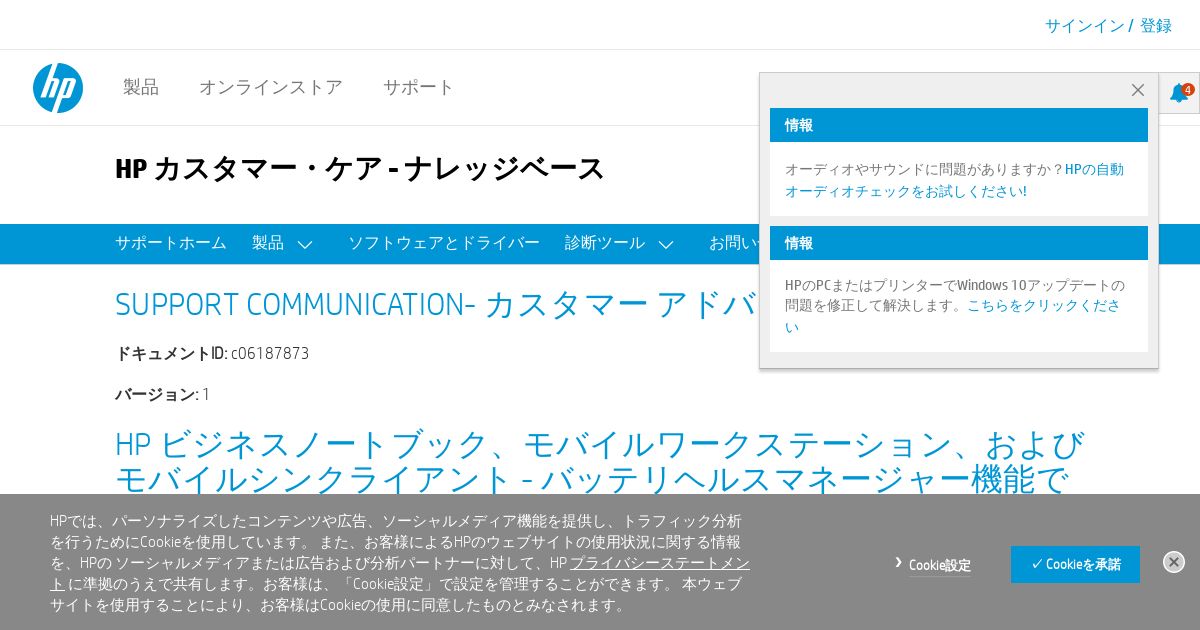Open 製品 in the top navigation

point(141,87)
